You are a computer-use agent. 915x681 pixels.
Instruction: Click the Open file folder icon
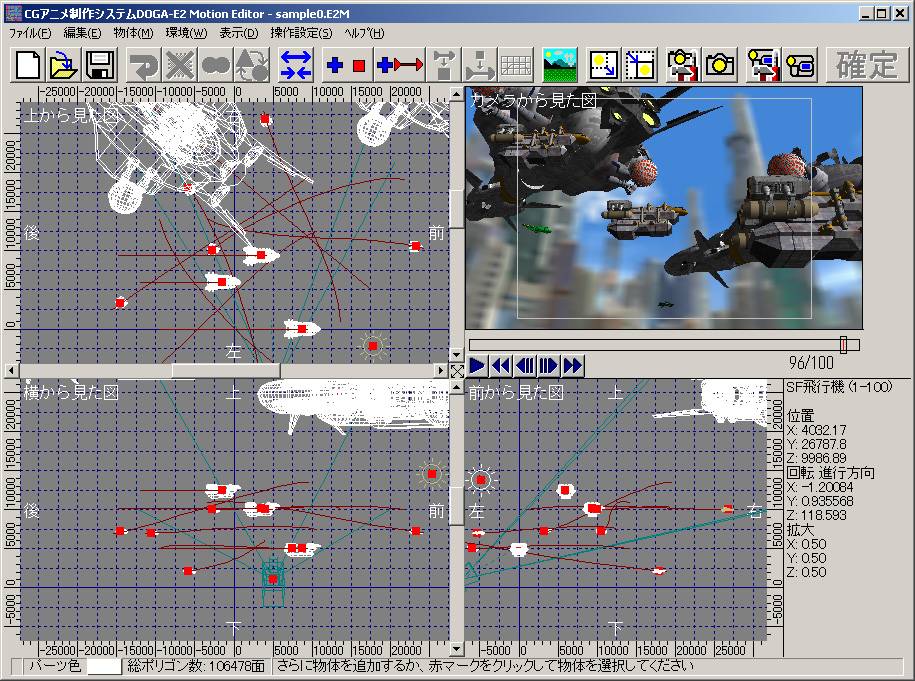pyautogui.click(x=64, y=66)
